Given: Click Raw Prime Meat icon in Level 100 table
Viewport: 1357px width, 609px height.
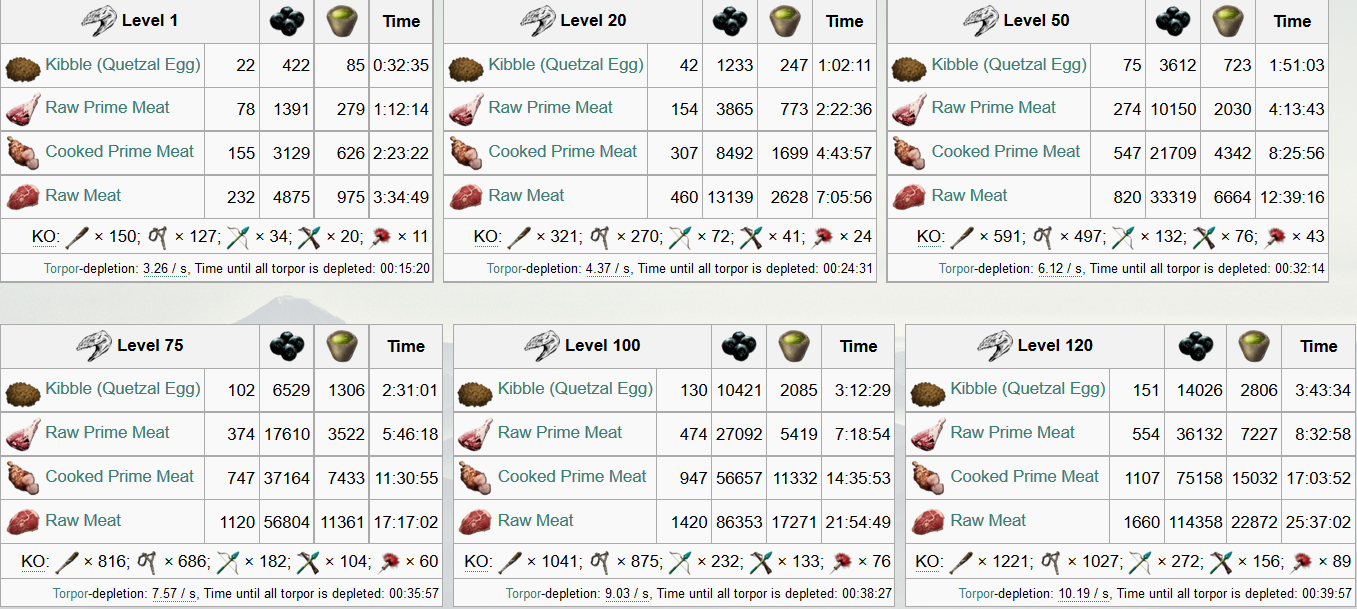Looking at the screenshot, I should tap(475, 434).
